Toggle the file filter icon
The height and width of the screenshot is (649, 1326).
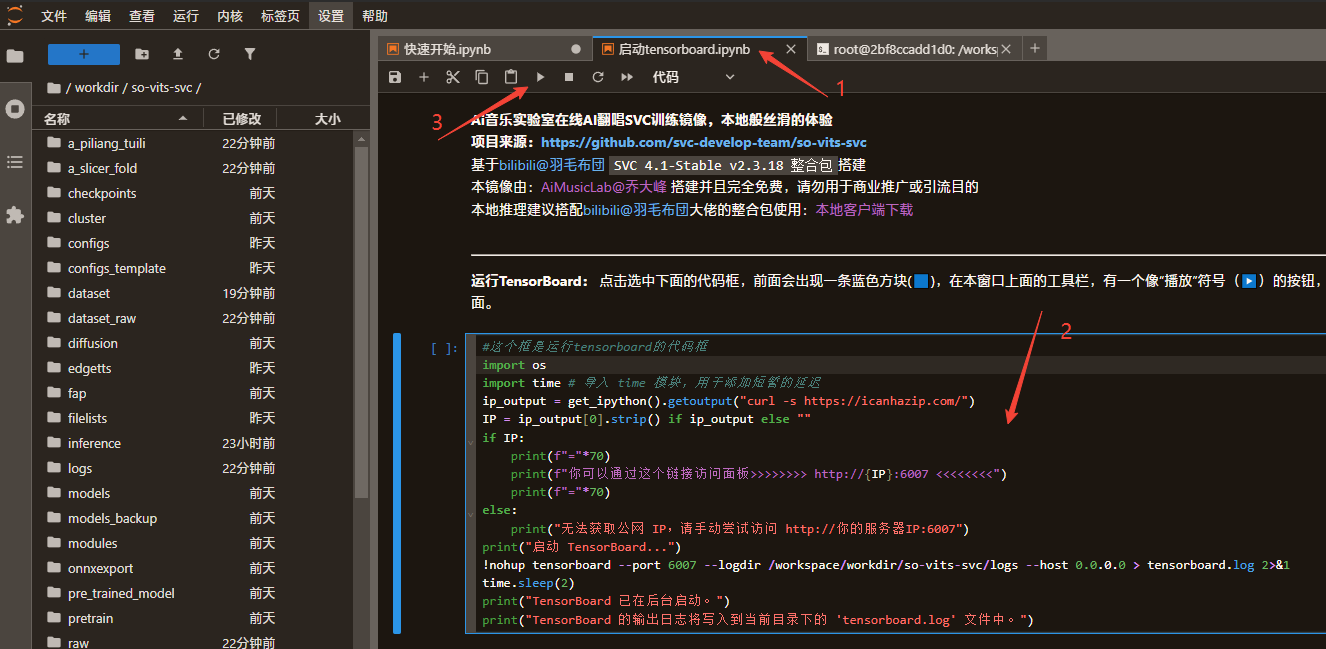point(250,54)
